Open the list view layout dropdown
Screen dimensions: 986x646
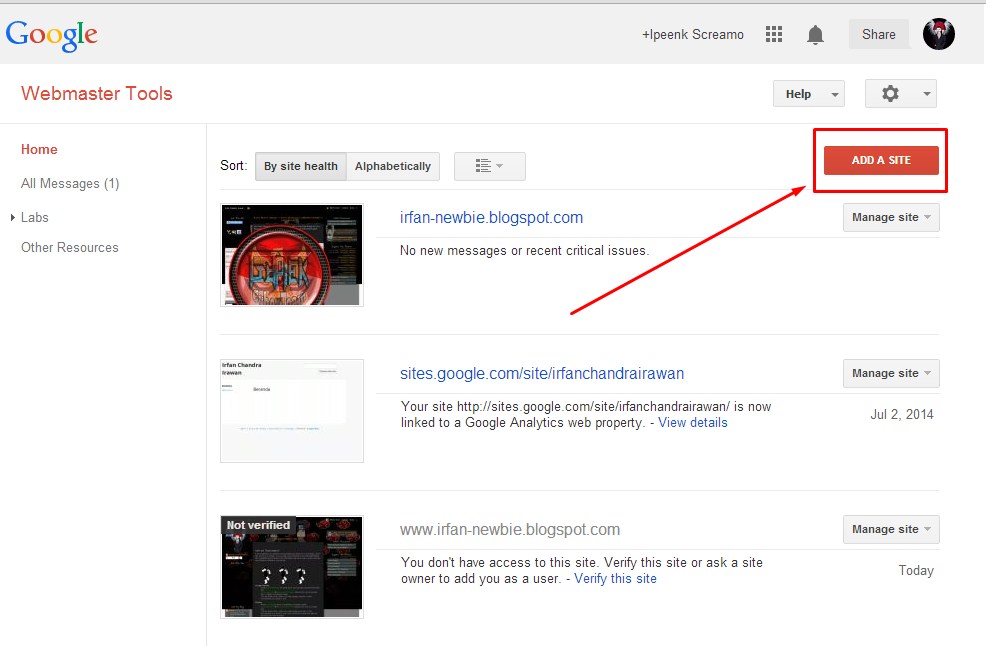coord(489,166)
